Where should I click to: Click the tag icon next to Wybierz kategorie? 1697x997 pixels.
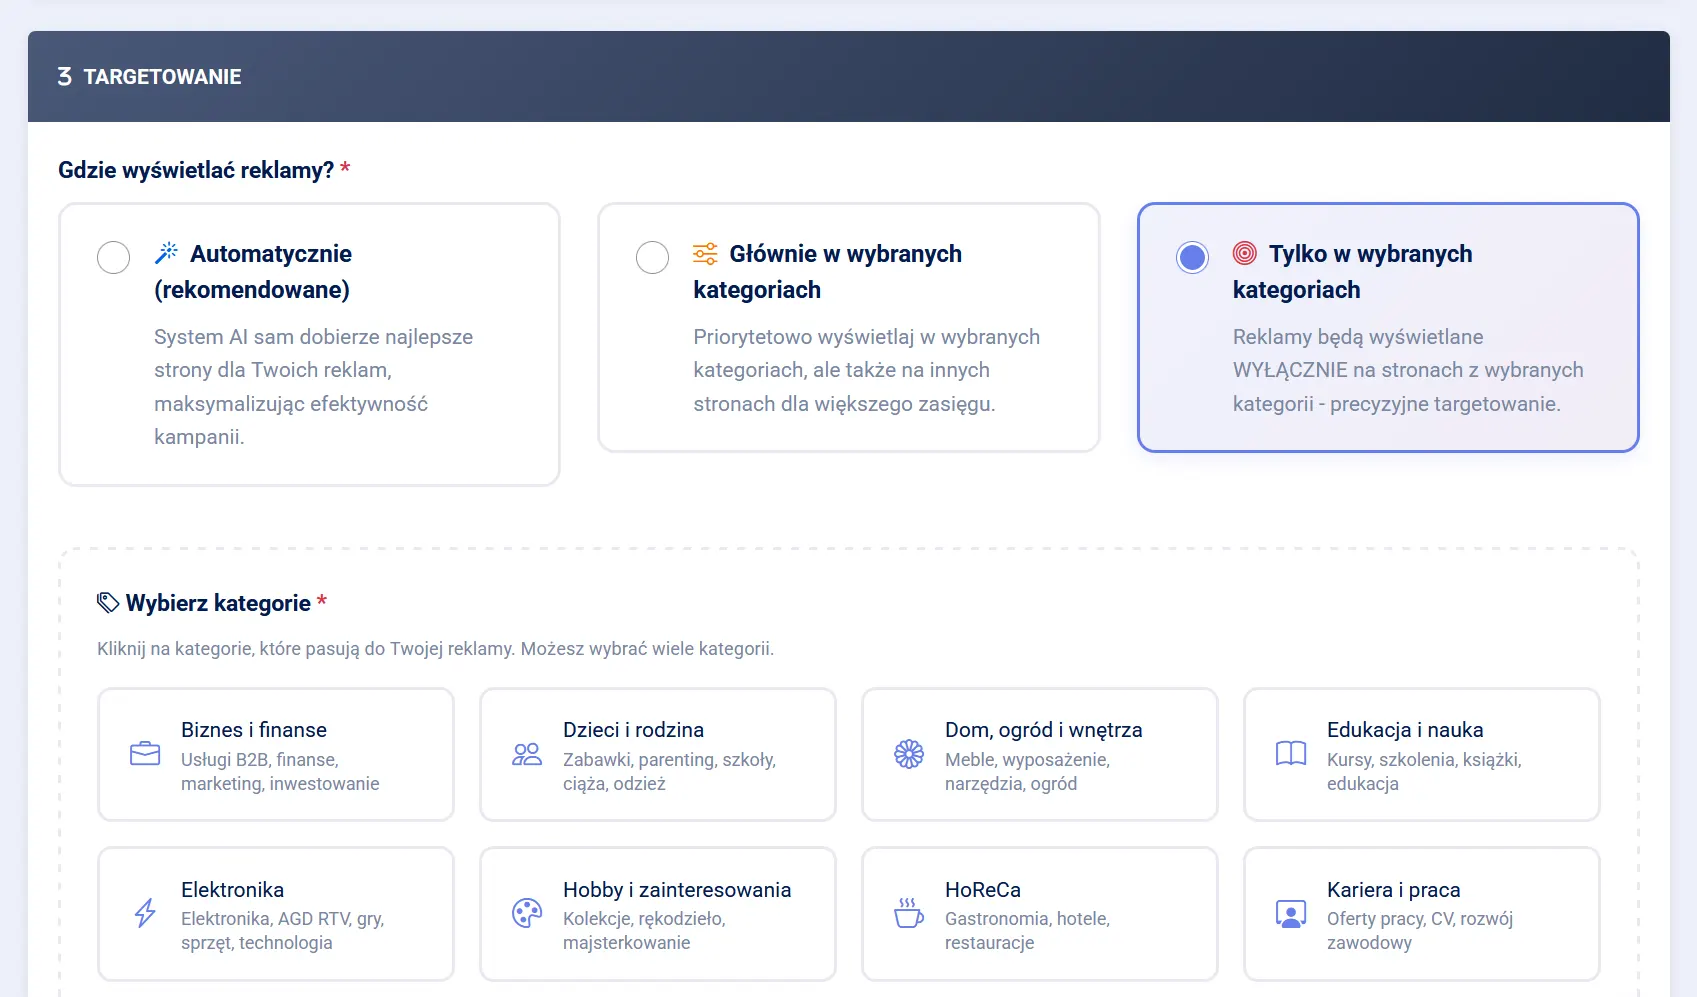pyautogui.click(x=108, y=602)
